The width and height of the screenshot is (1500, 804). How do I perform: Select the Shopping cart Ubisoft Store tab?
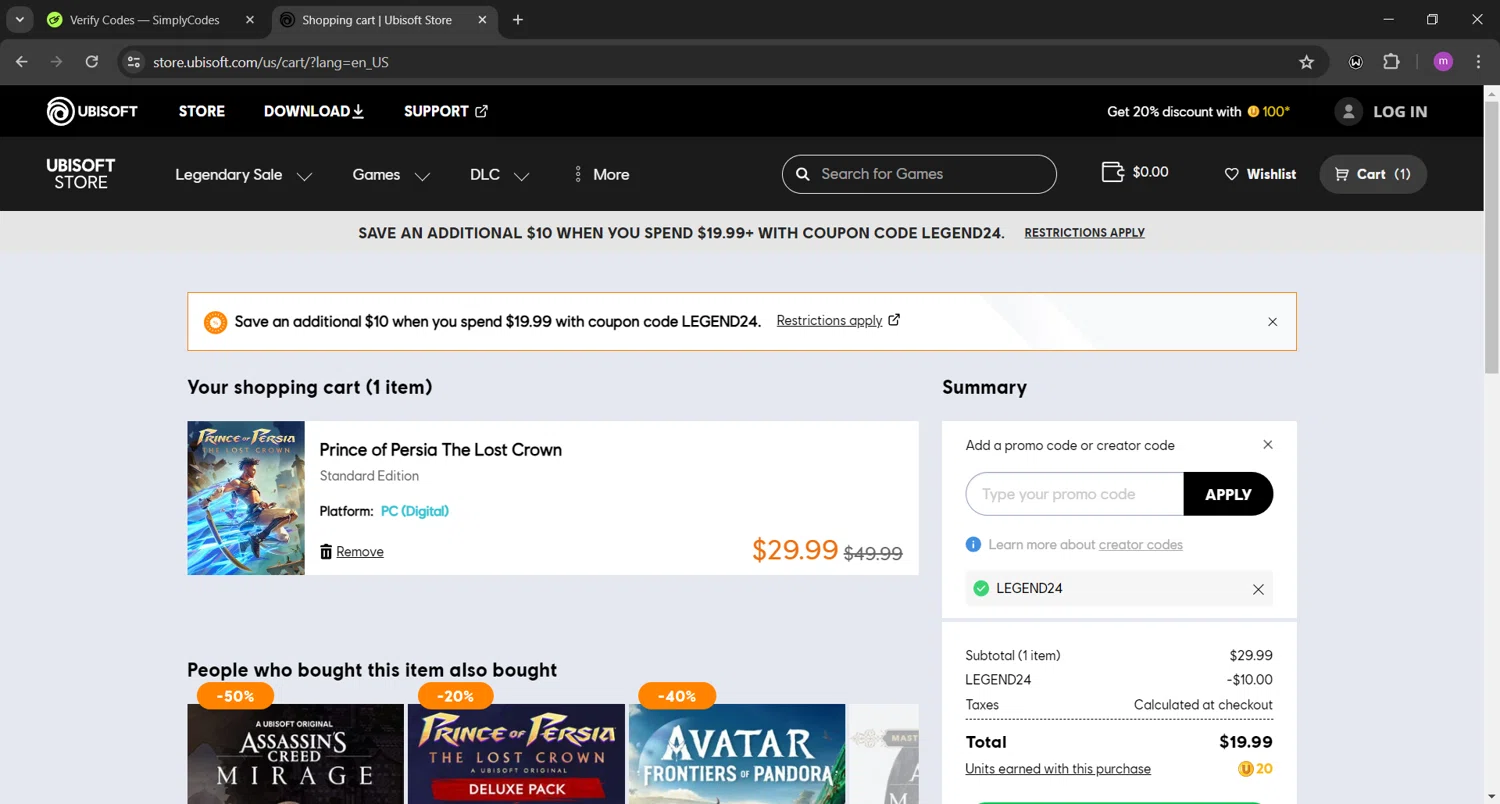tap(377, 20)
